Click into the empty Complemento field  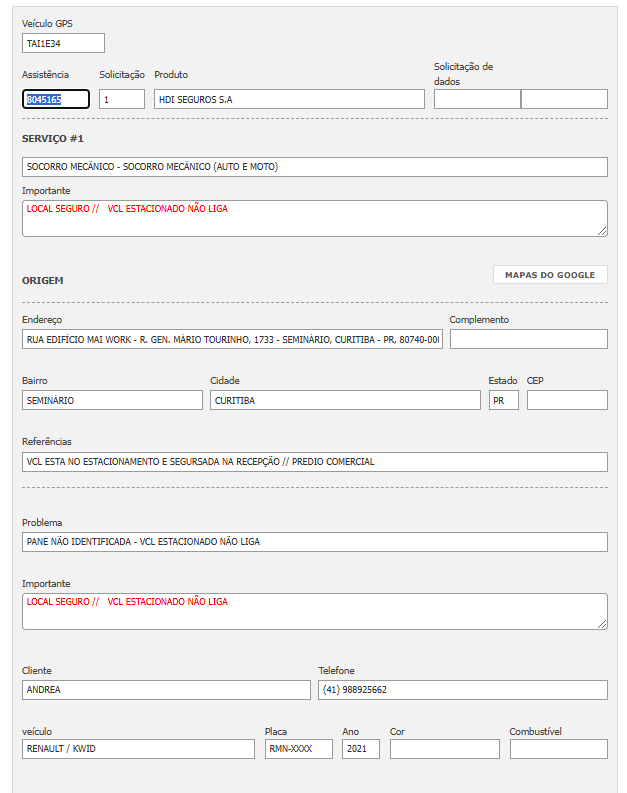coord(528,339)
